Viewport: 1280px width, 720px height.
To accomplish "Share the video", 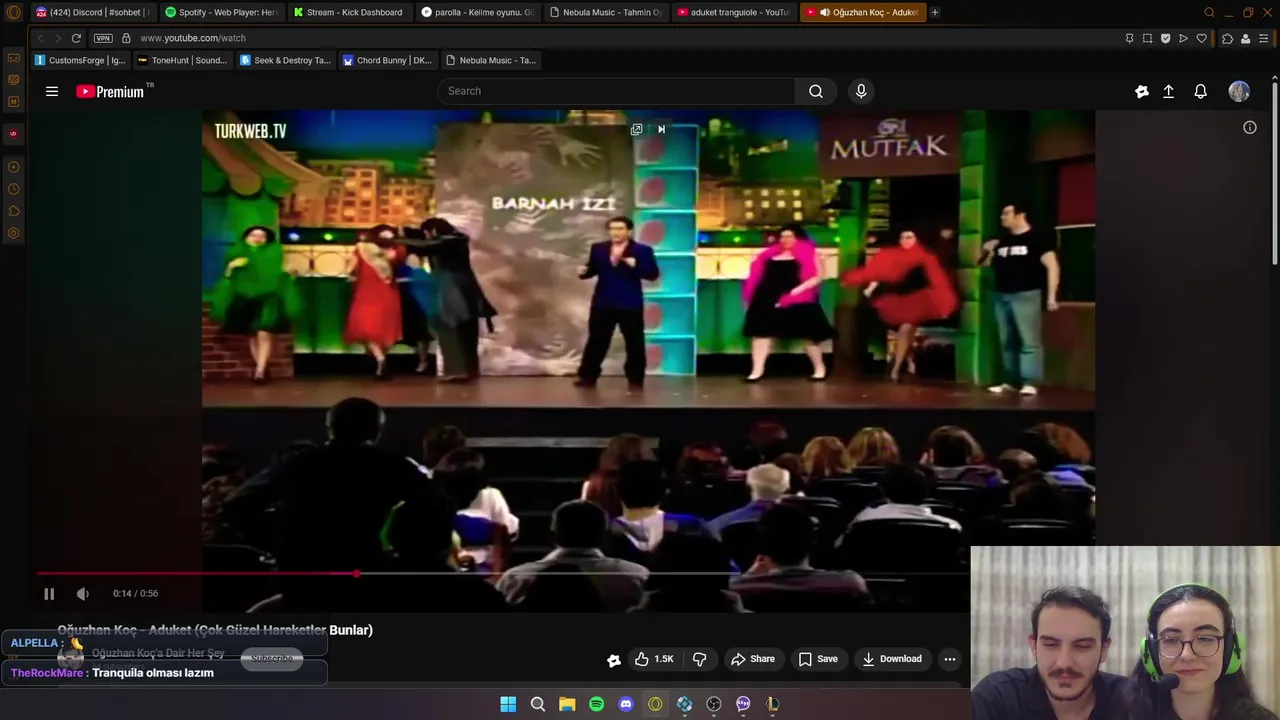I will click(x=753, y=659).
